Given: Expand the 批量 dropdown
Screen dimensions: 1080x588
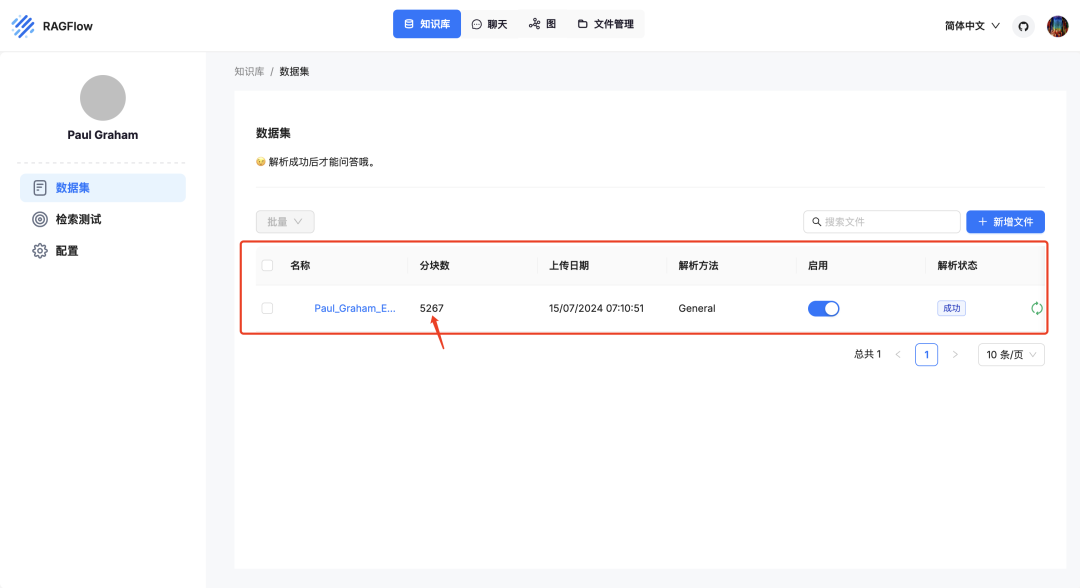Looking at the screenshot, I should (x=285, y=221).
